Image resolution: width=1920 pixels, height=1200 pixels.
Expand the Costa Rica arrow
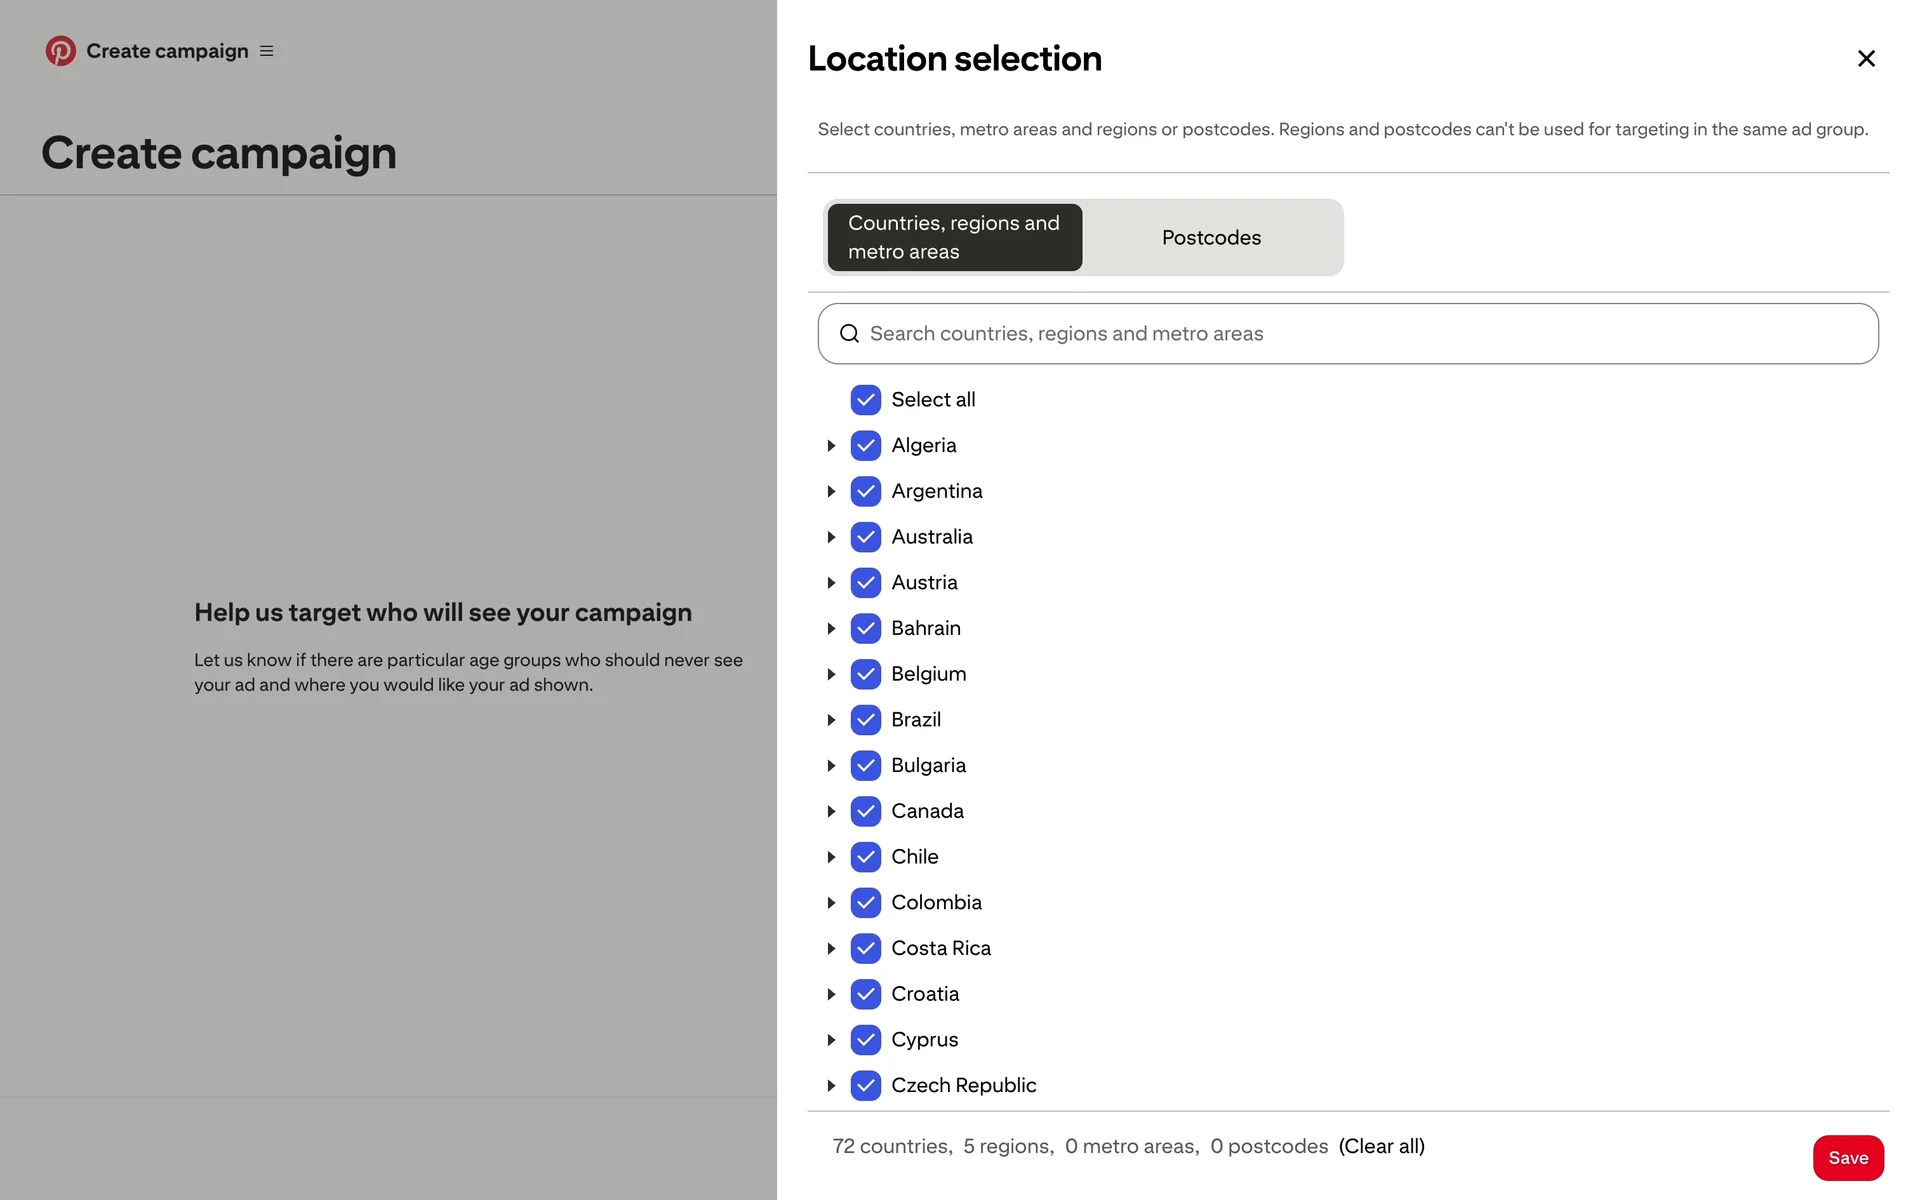coord(831,948)
